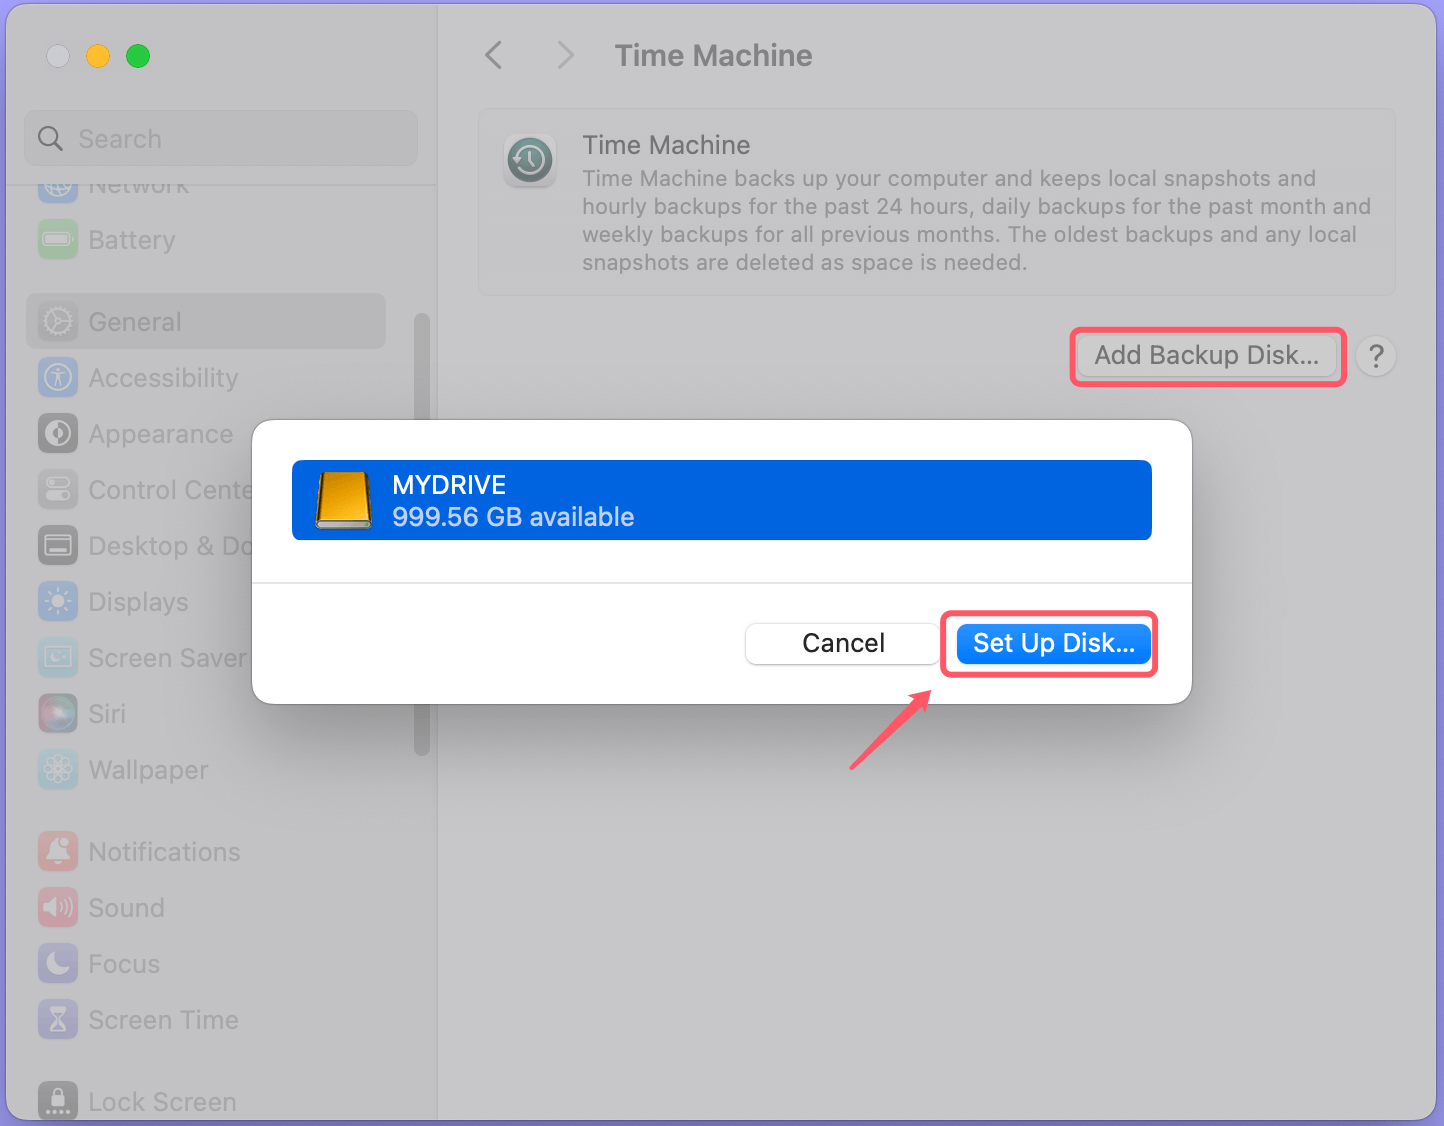Open Sound settings
This screenshot has width=1444, height=1126.
pyautogui.click(x=126, y=907)
